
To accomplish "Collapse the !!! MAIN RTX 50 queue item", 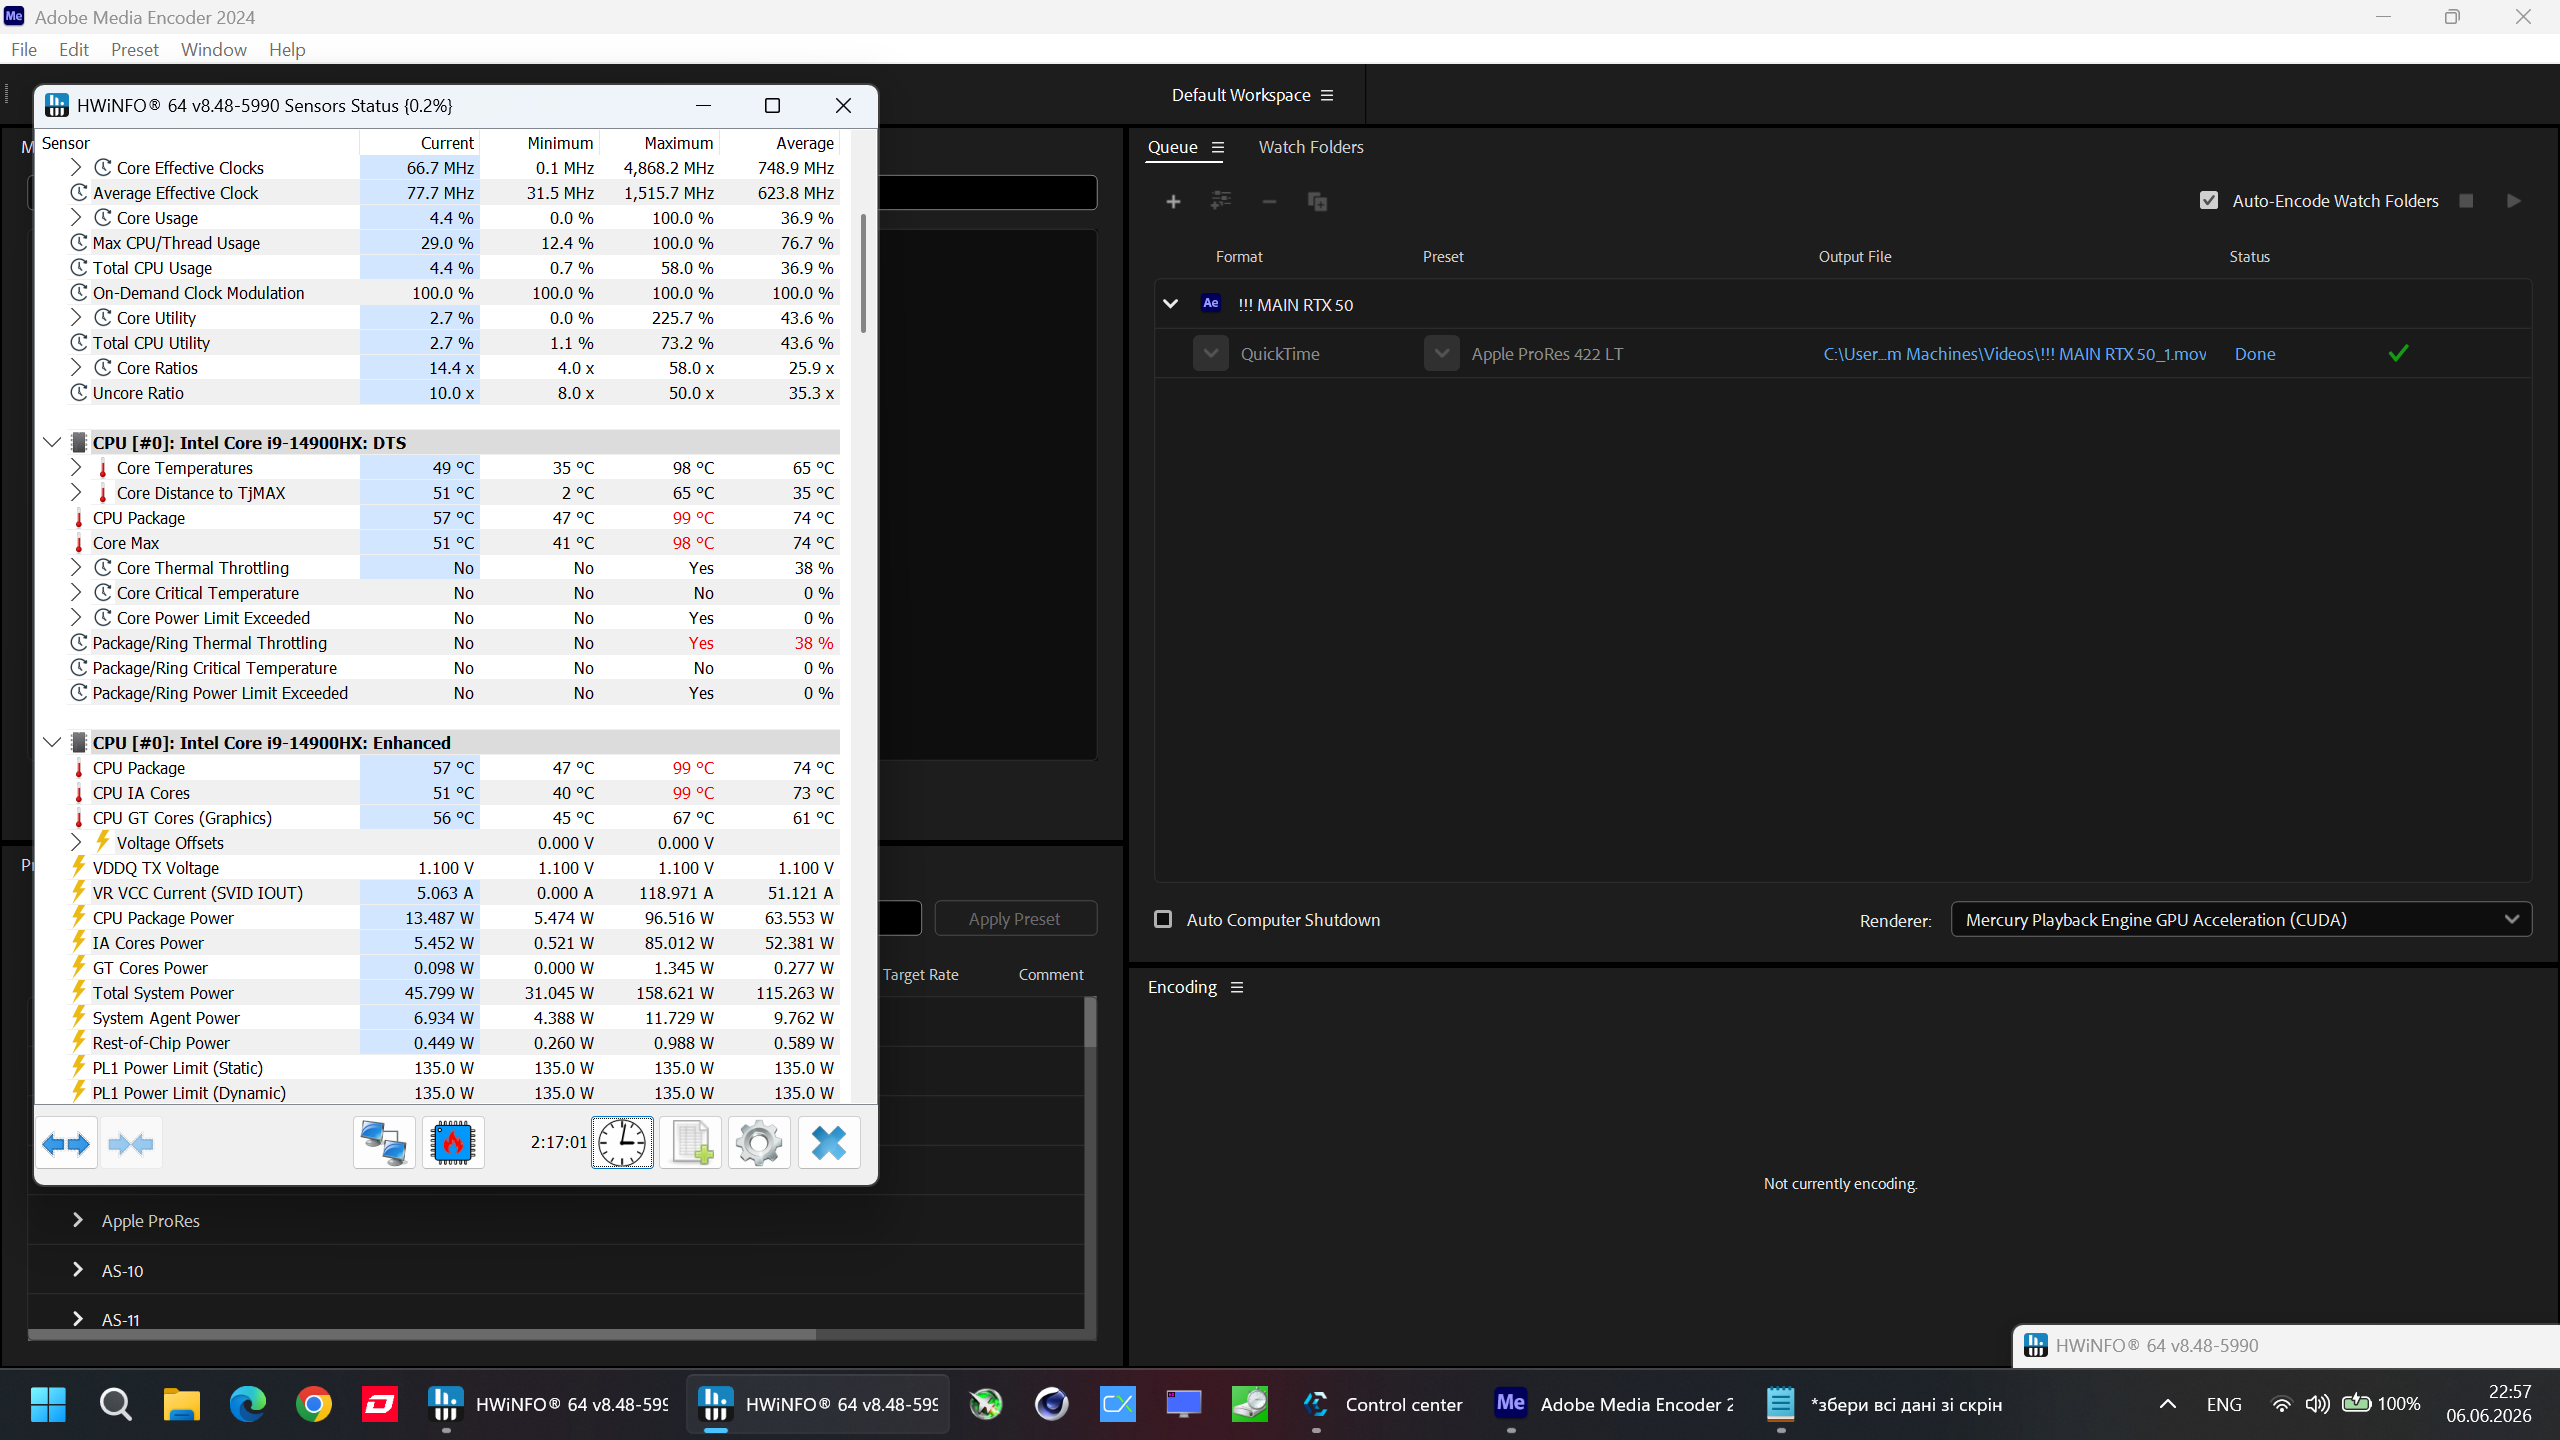I will point(1170,304).
